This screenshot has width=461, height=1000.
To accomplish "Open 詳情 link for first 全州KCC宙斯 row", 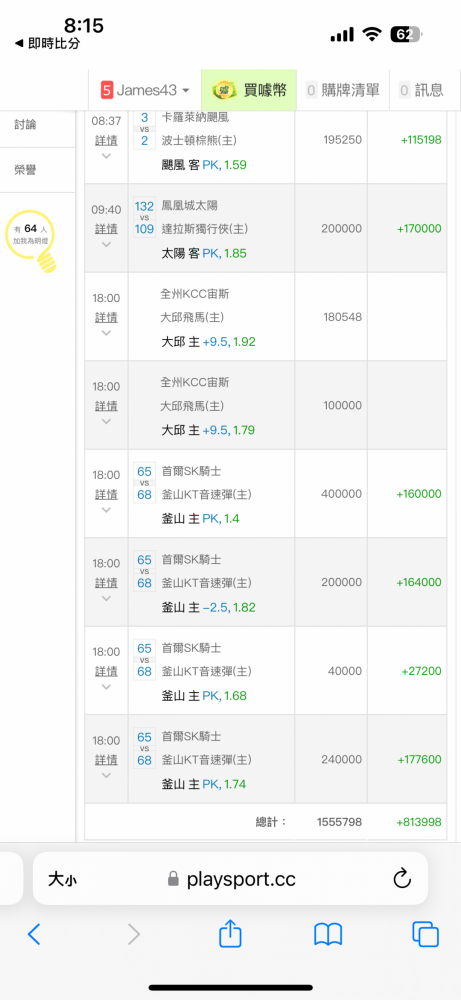I will [x=106, y=317].
